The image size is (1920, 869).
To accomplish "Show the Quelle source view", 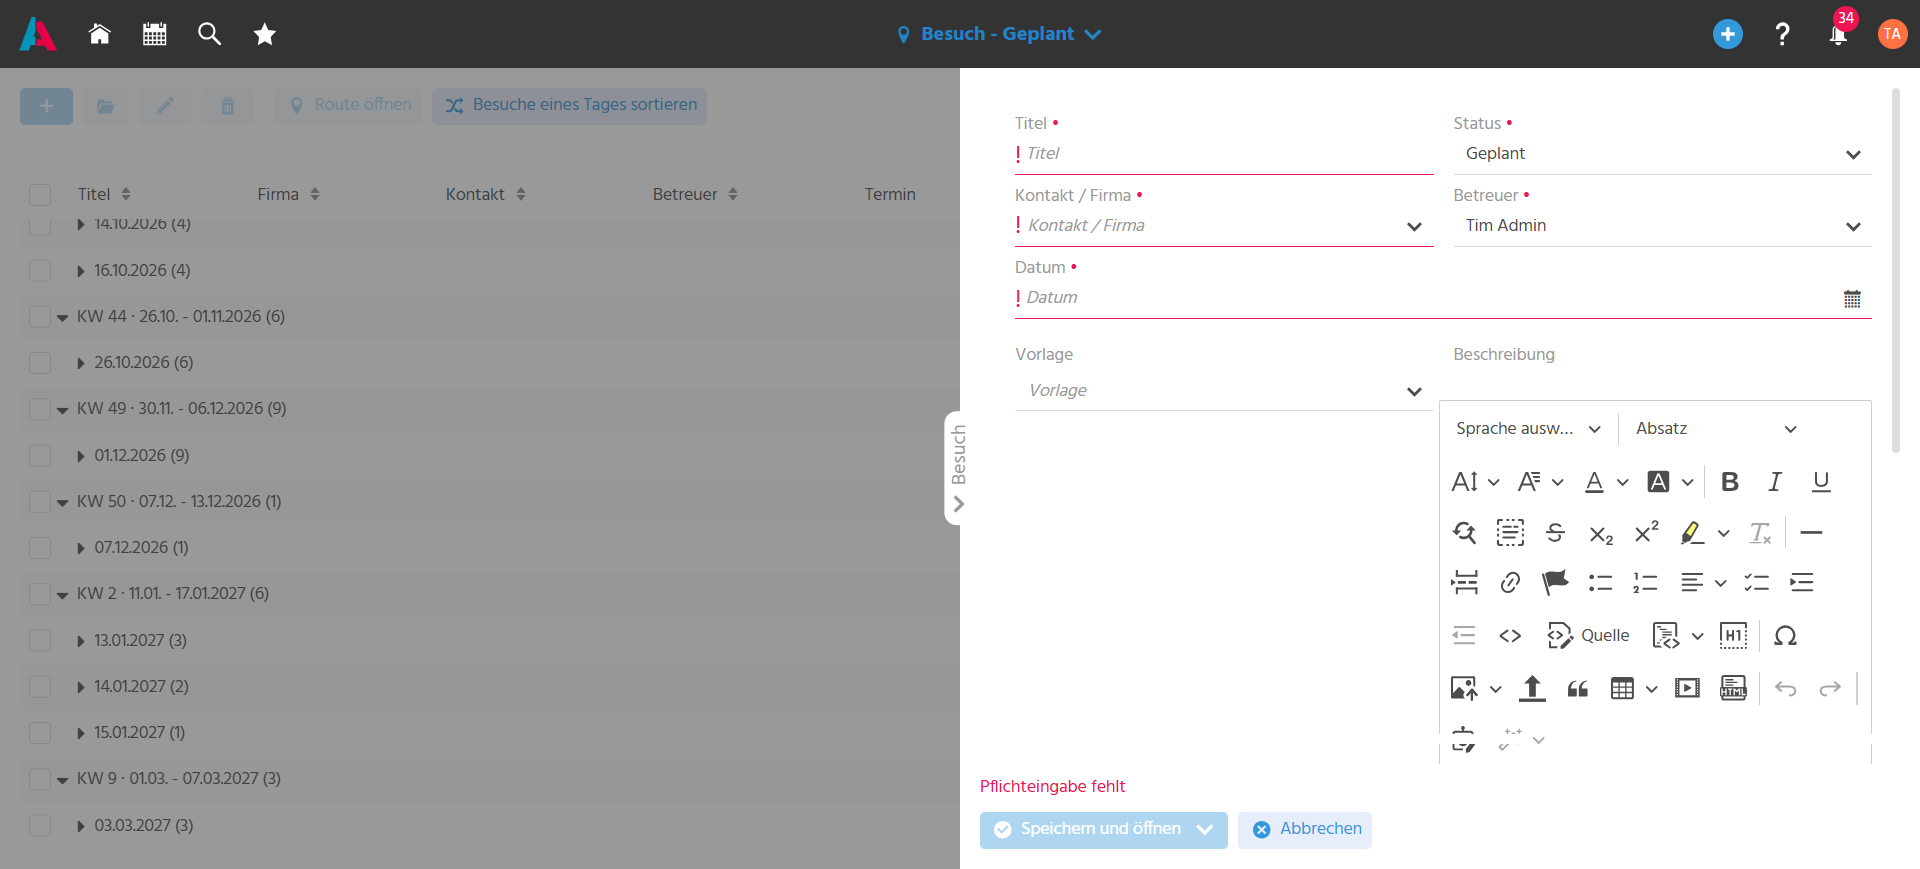I will pos(1588,635).
